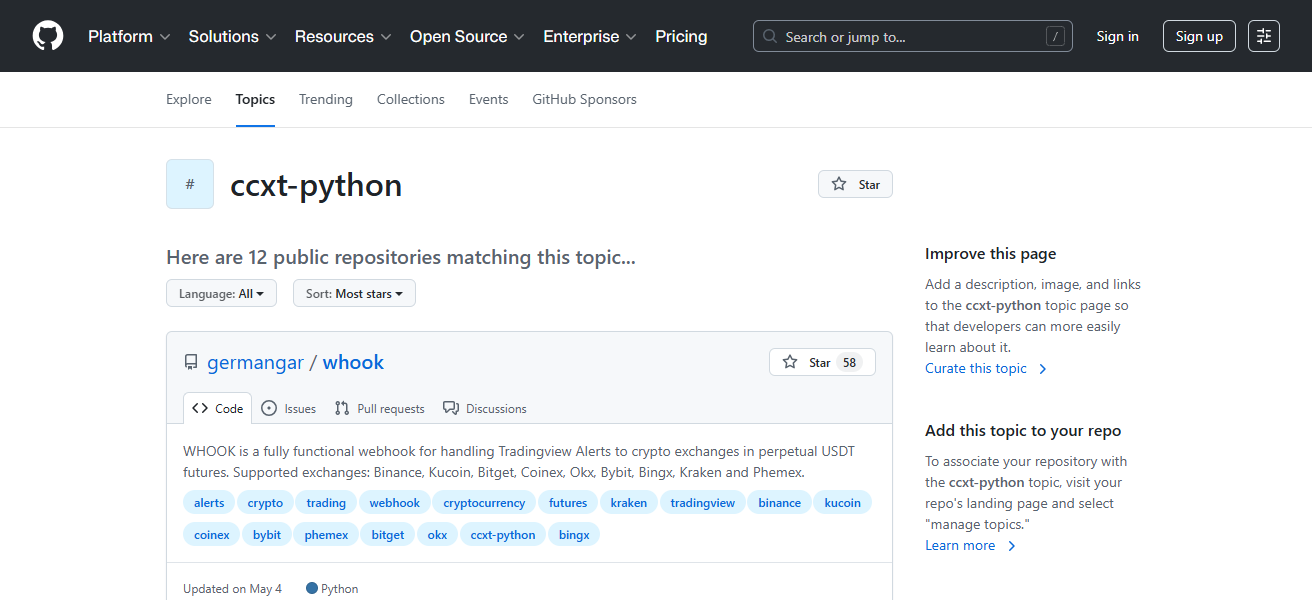Expand the Open Source menu
Image resolution: width=1312 pixels, height=600 pixels.
point(467,36)
